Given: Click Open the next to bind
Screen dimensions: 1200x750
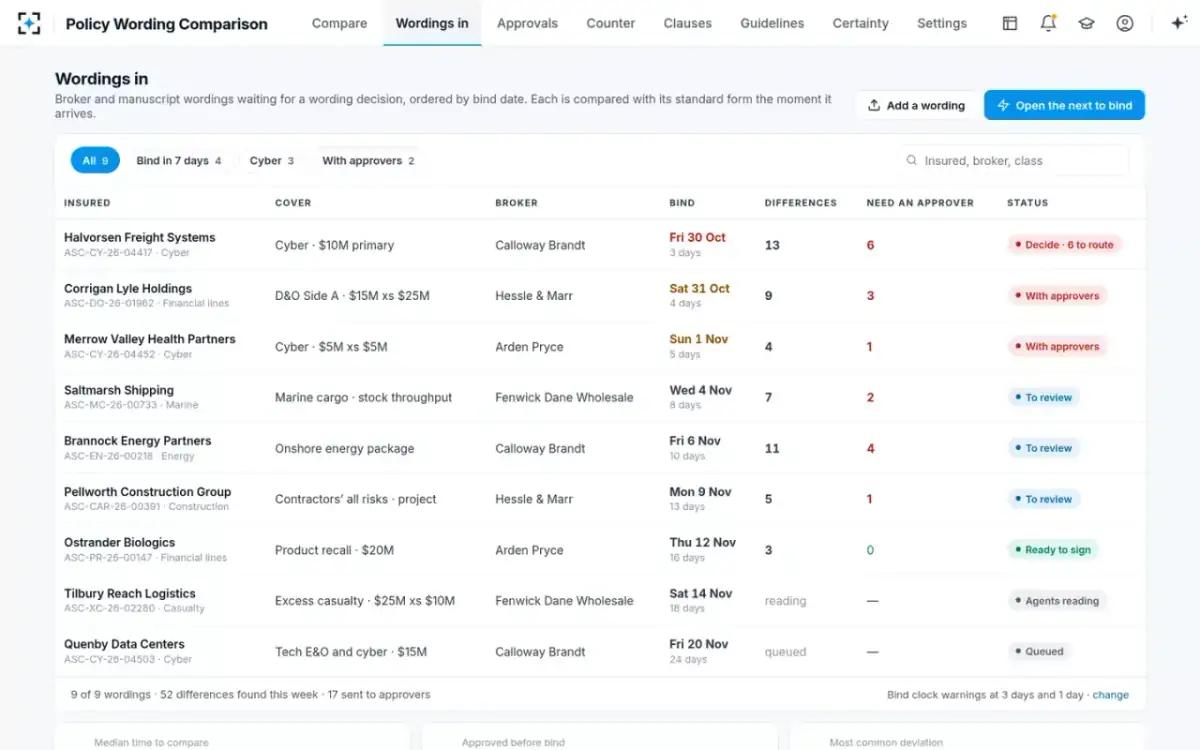Looking at the screenshot, I should pyautogui.click(x=1064, y=105).
